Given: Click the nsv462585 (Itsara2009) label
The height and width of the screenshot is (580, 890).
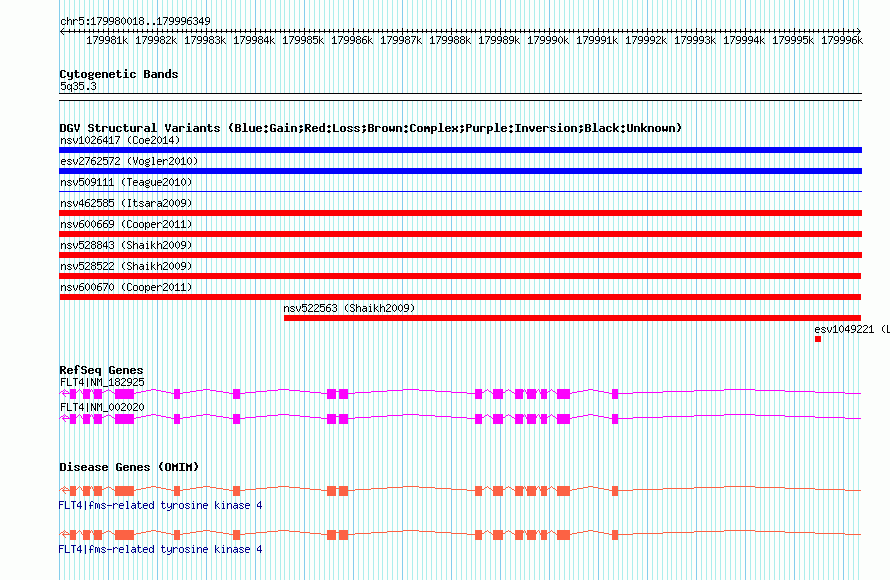Looking at the screenshot, I should coord(126,203).
